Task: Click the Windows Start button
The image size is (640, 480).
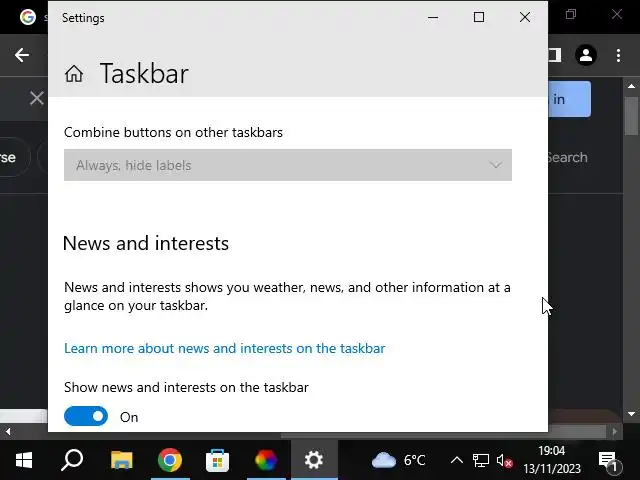Action: (x=24, y=460)
